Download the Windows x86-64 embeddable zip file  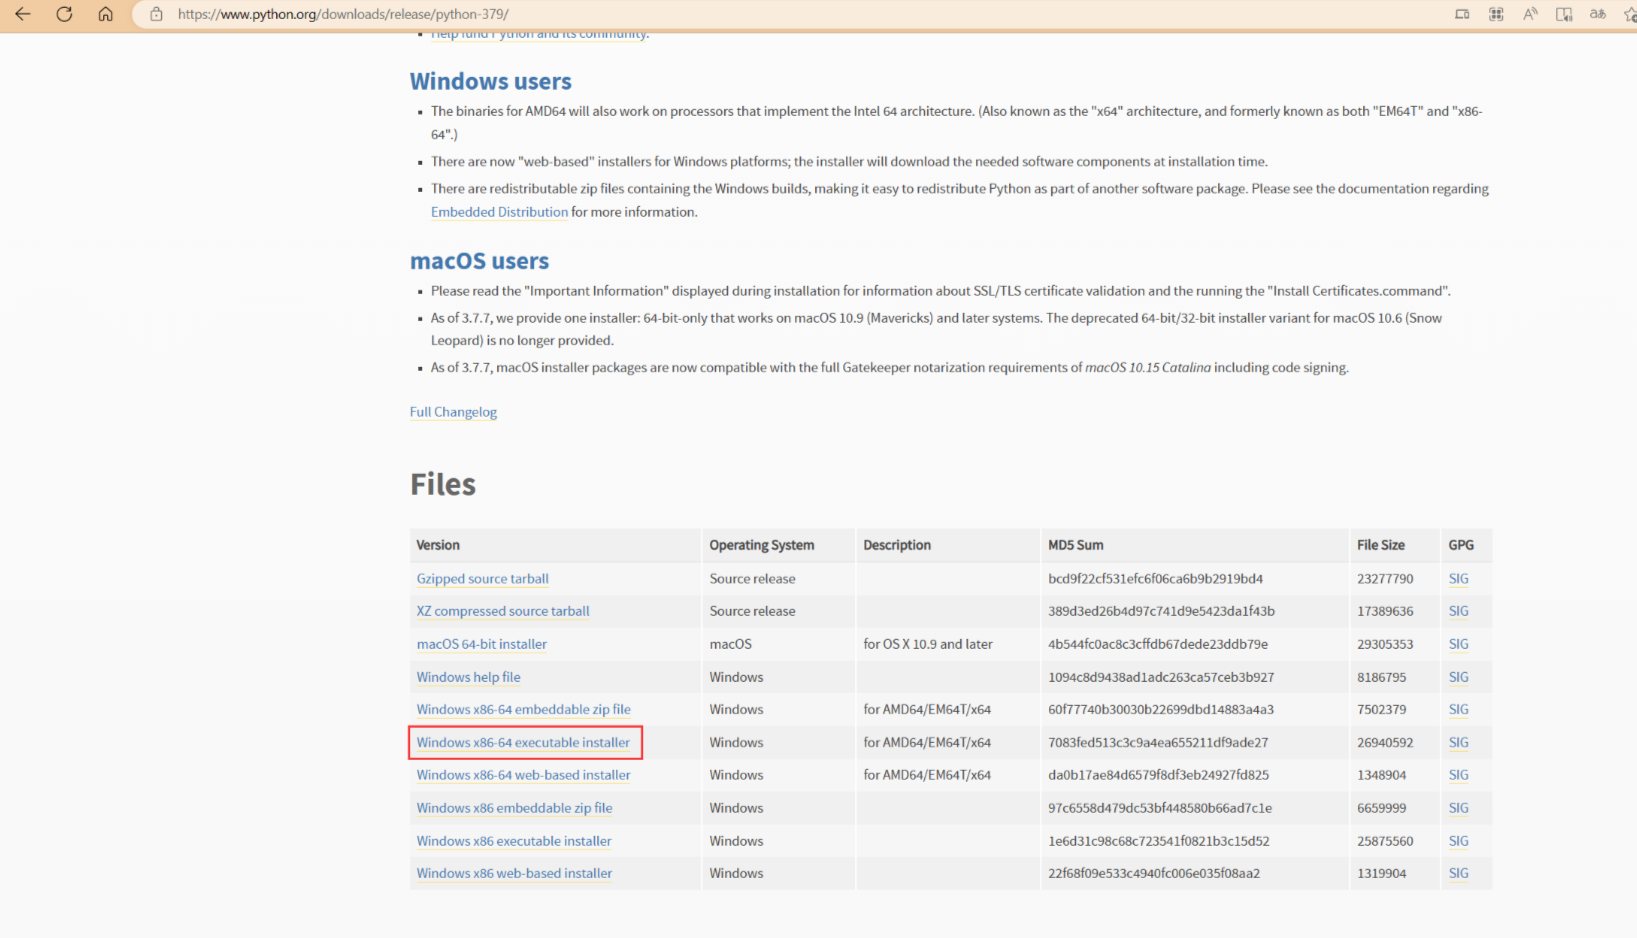tap(523, 710)
